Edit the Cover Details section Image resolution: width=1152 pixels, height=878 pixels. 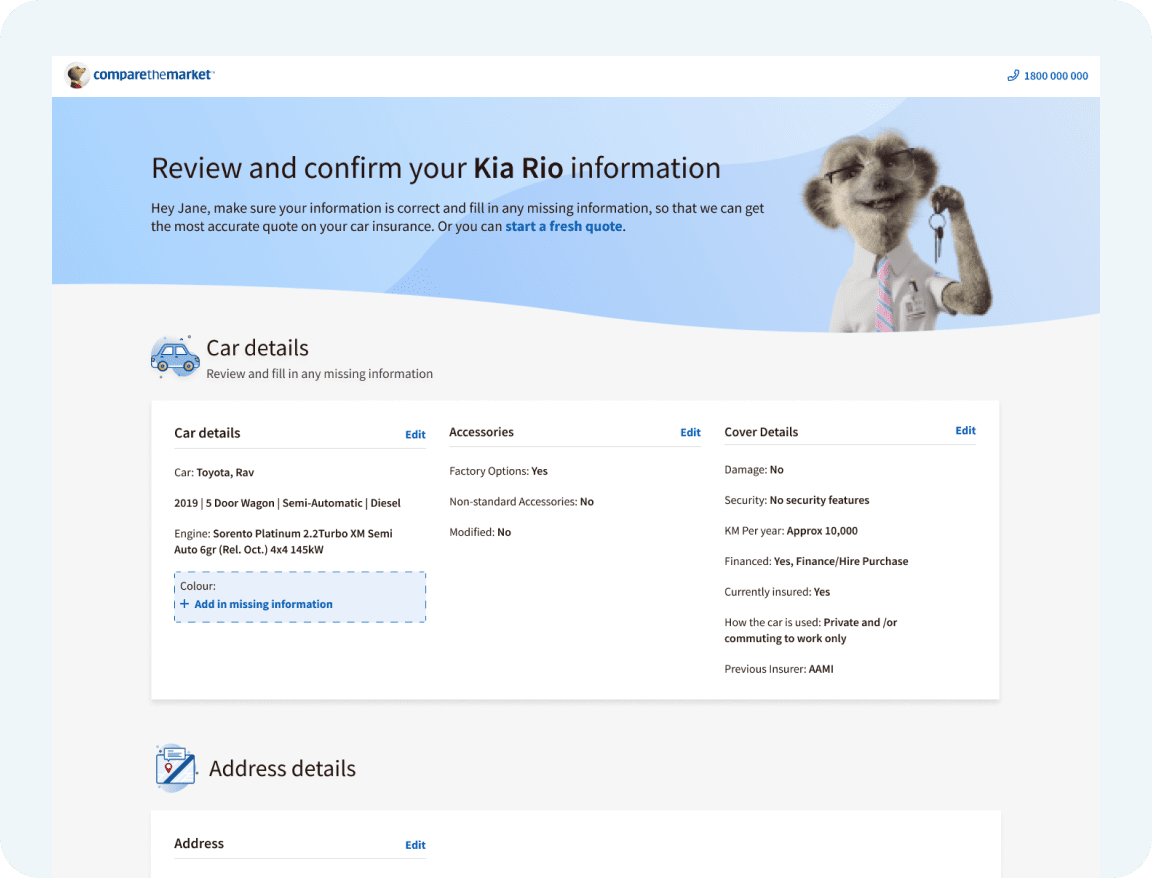pyautogui.click(x=965, y=431)
